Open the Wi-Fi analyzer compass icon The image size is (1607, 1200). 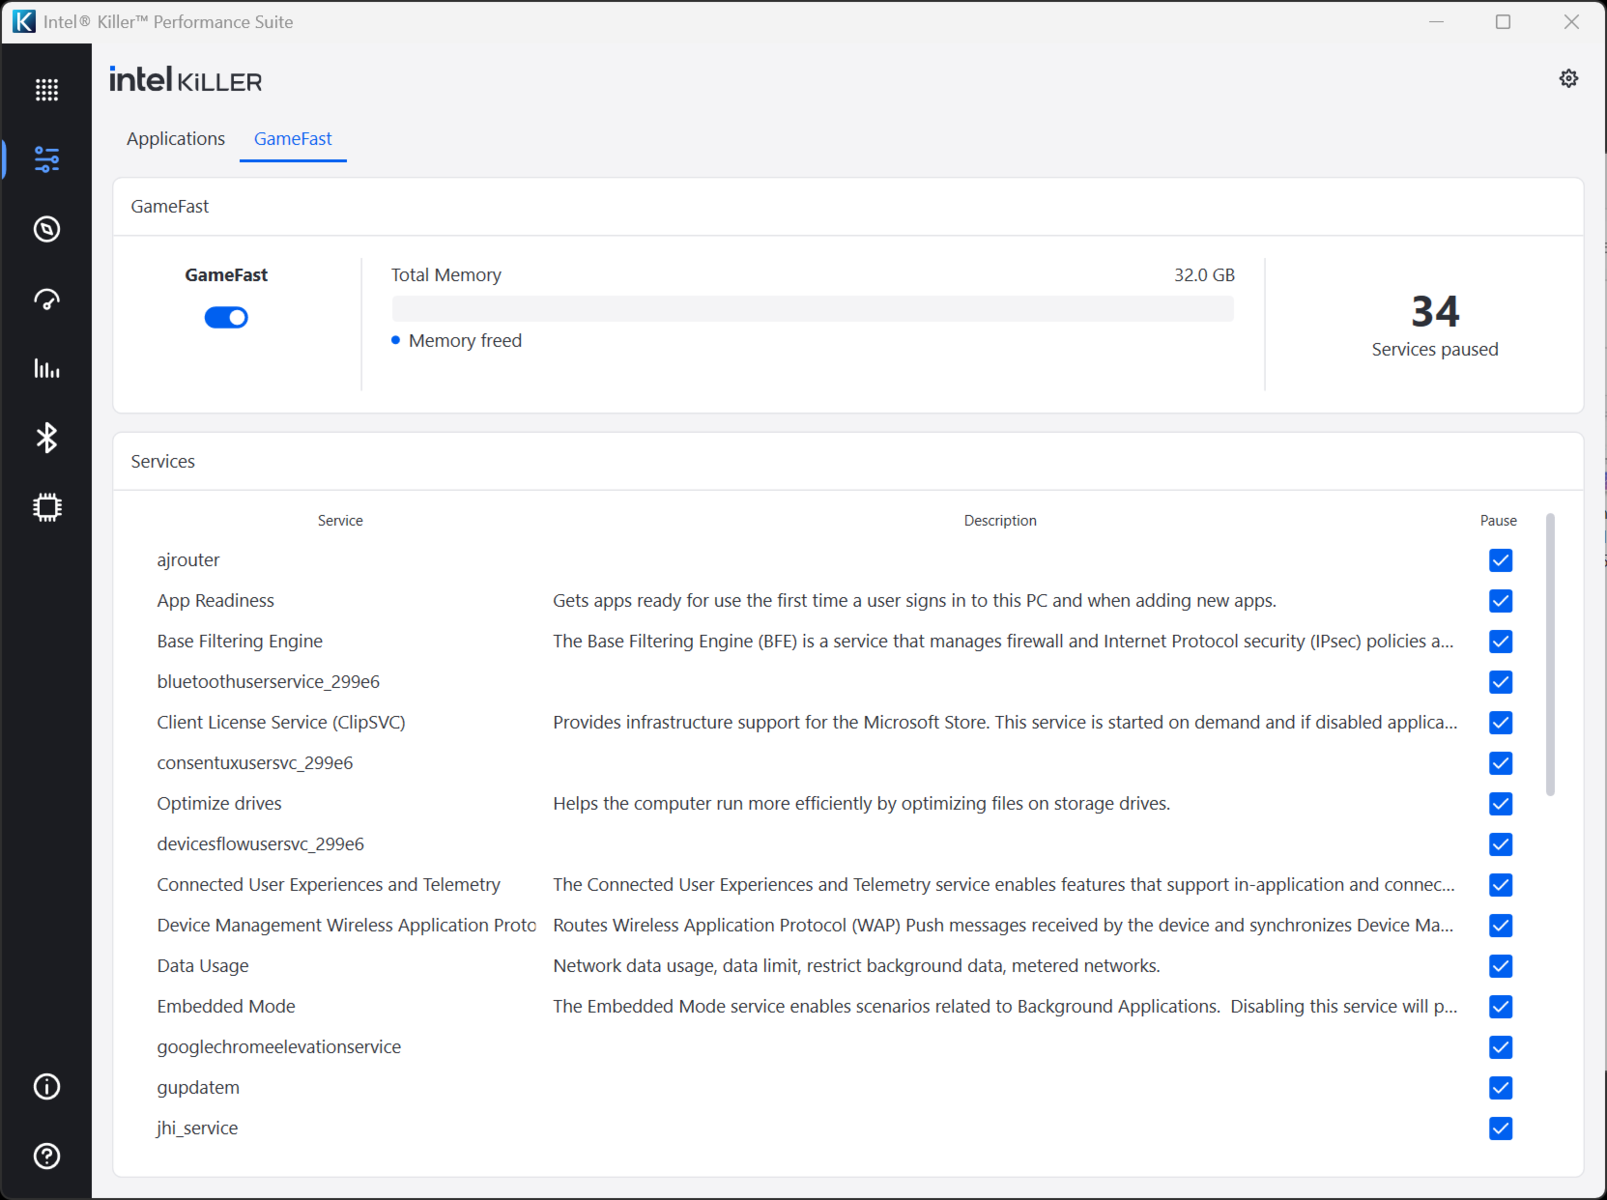[x=47, y=229]
